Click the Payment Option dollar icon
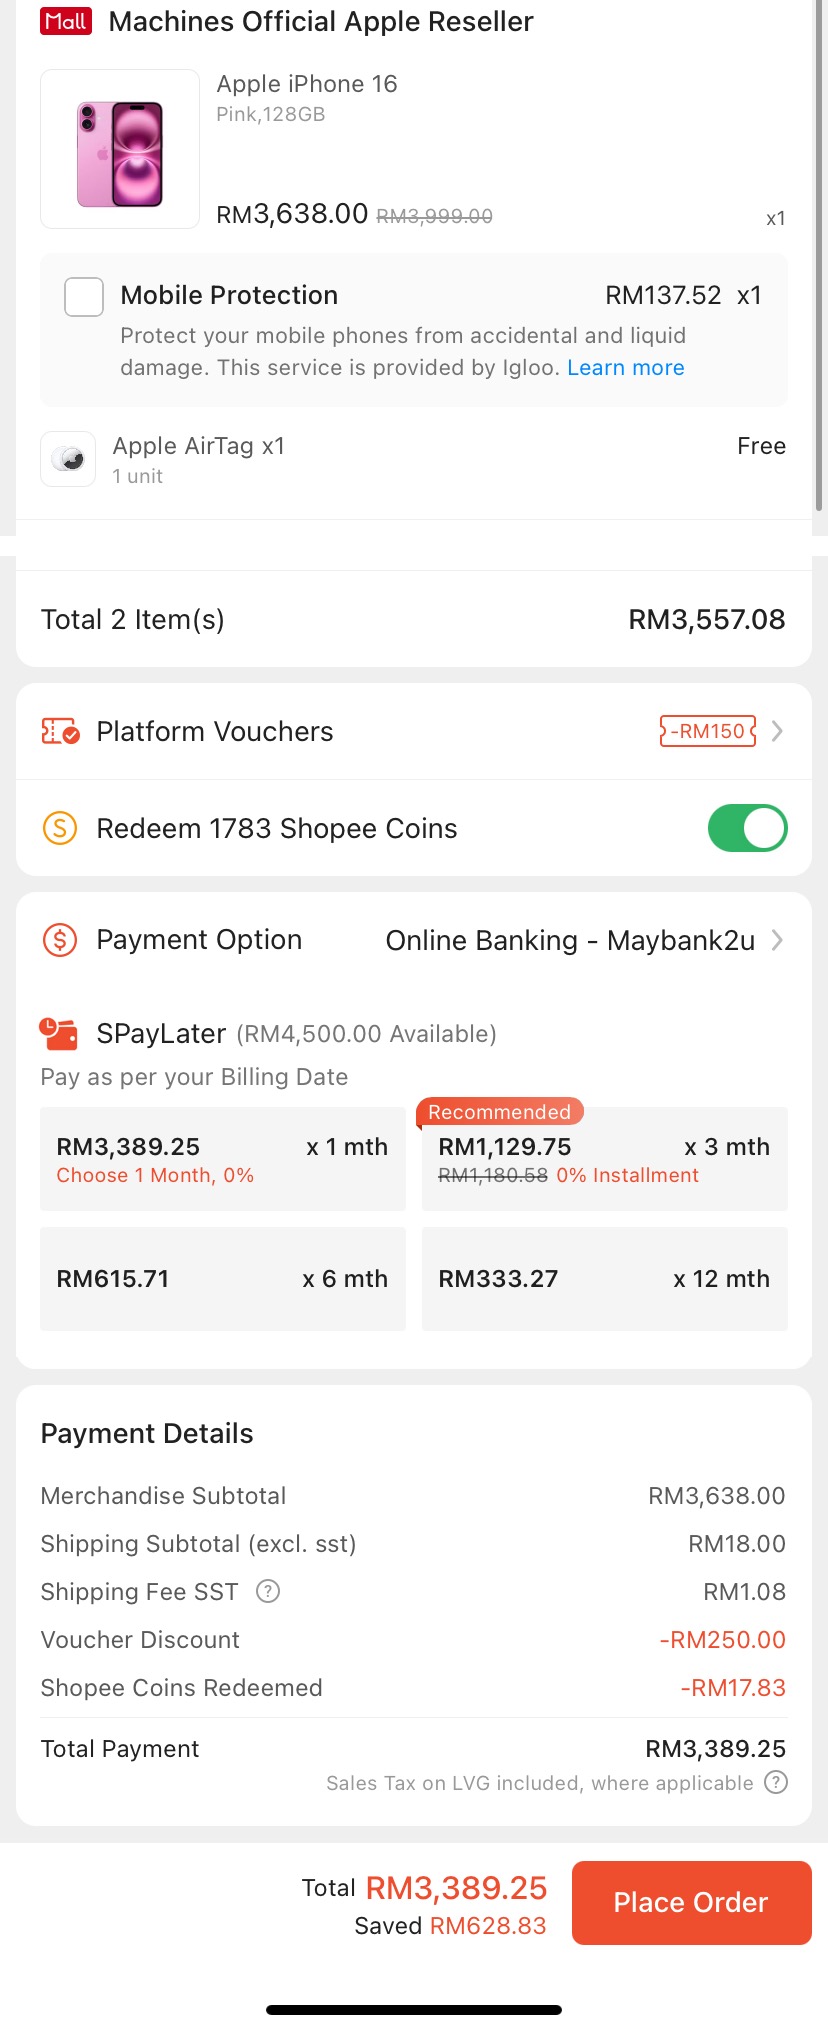Viewport: 828px width, 2031px height. tap(60, 940)
